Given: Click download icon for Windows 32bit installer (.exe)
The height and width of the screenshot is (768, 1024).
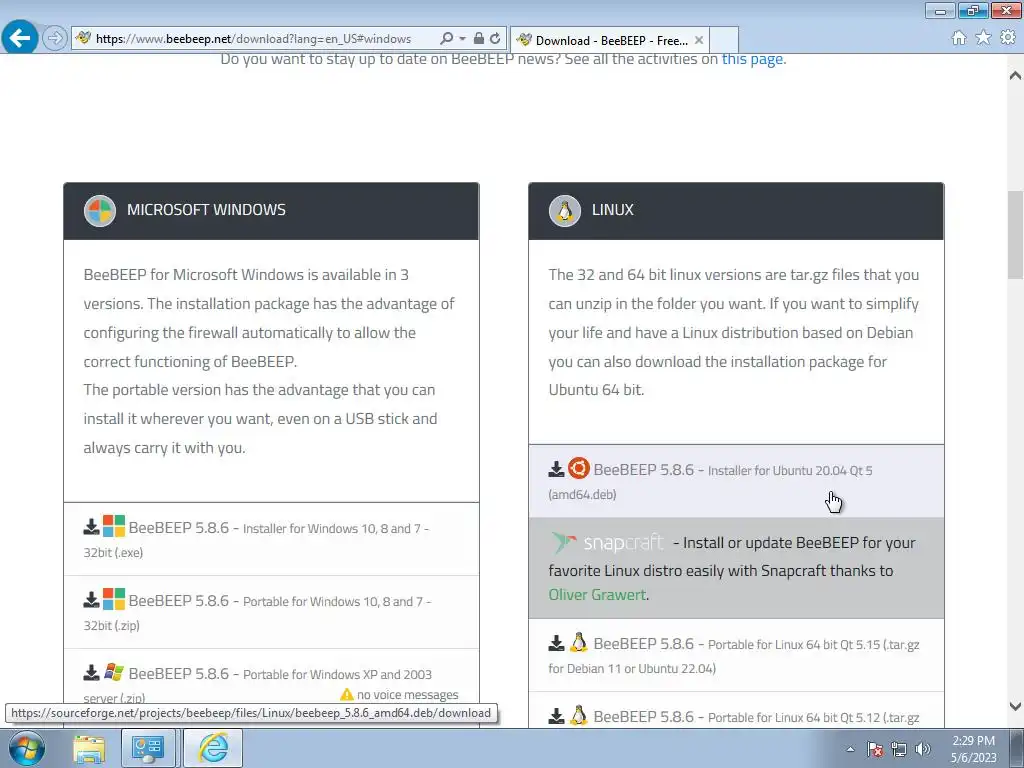Looking at the screenshot, I should click(91, 526).
